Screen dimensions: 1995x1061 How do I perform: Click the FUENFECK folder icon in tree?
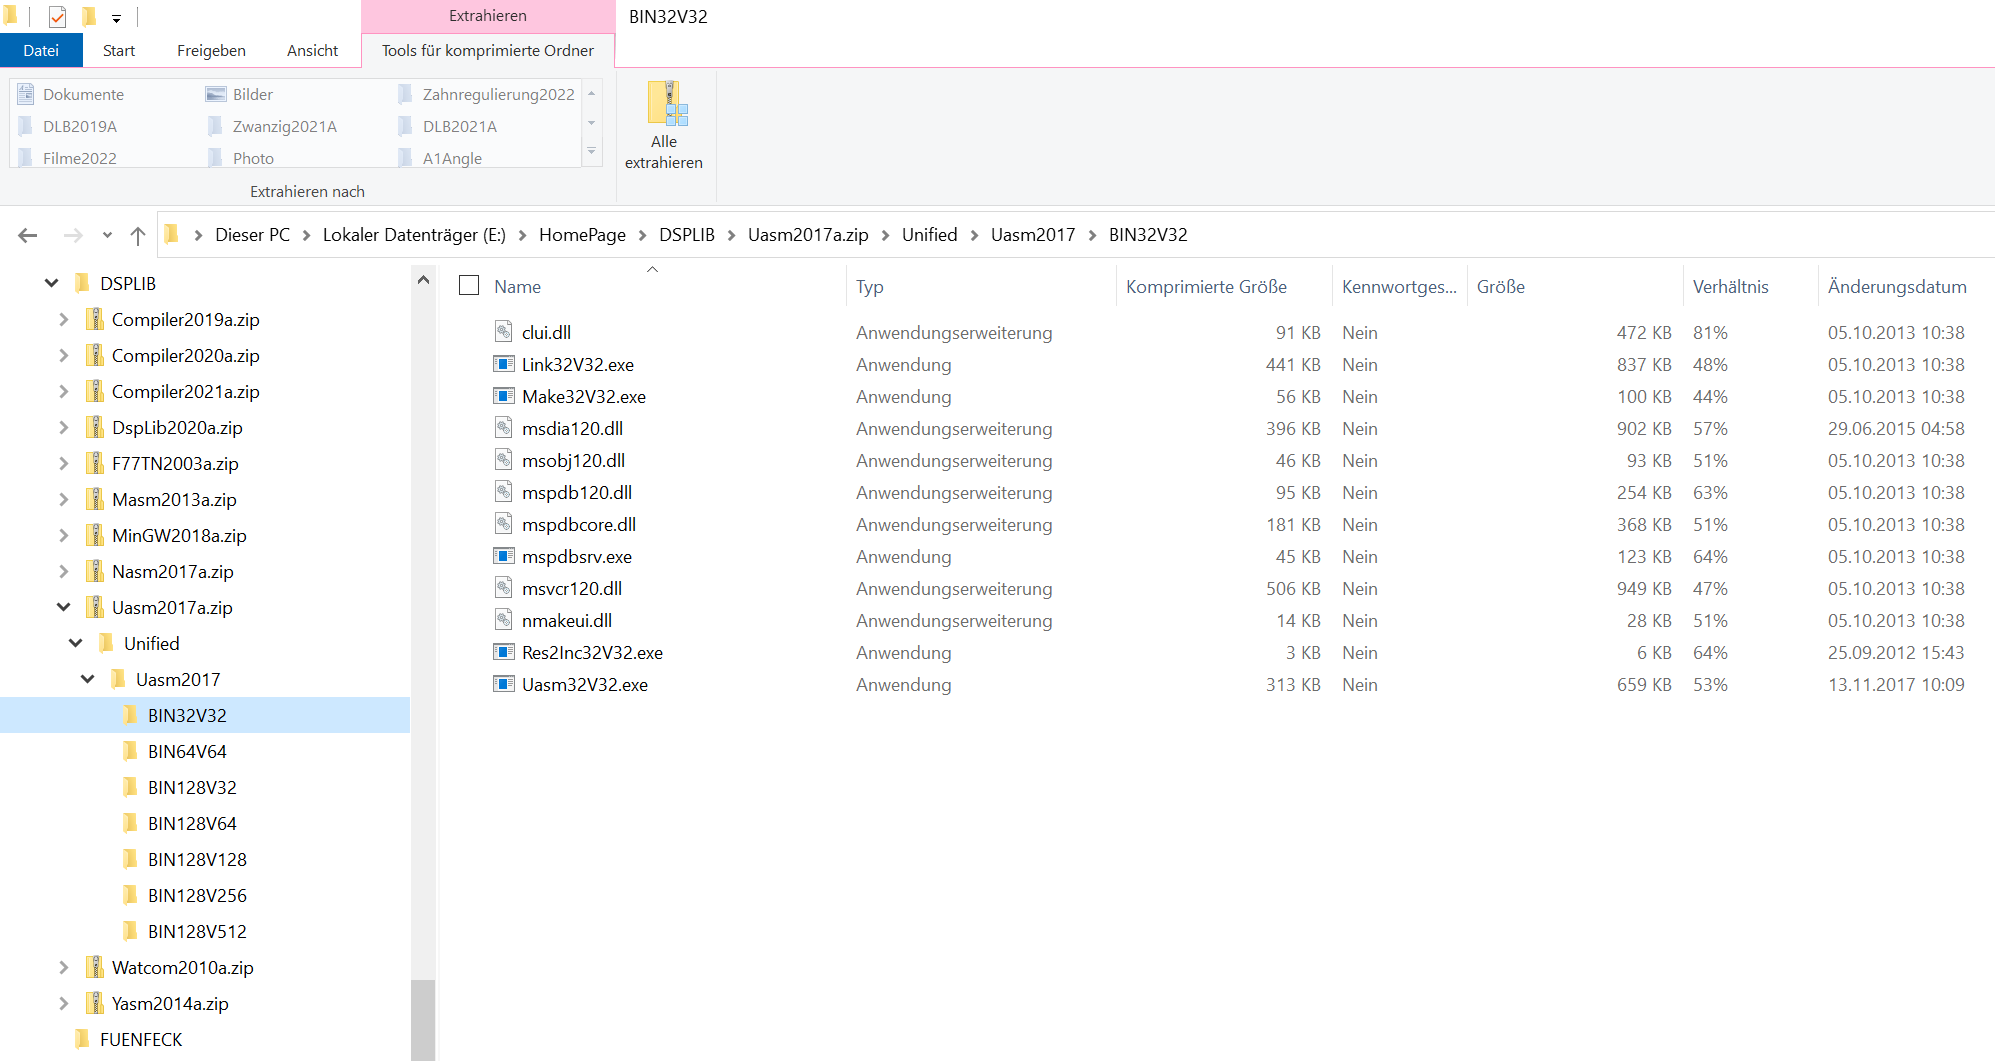82,1039
